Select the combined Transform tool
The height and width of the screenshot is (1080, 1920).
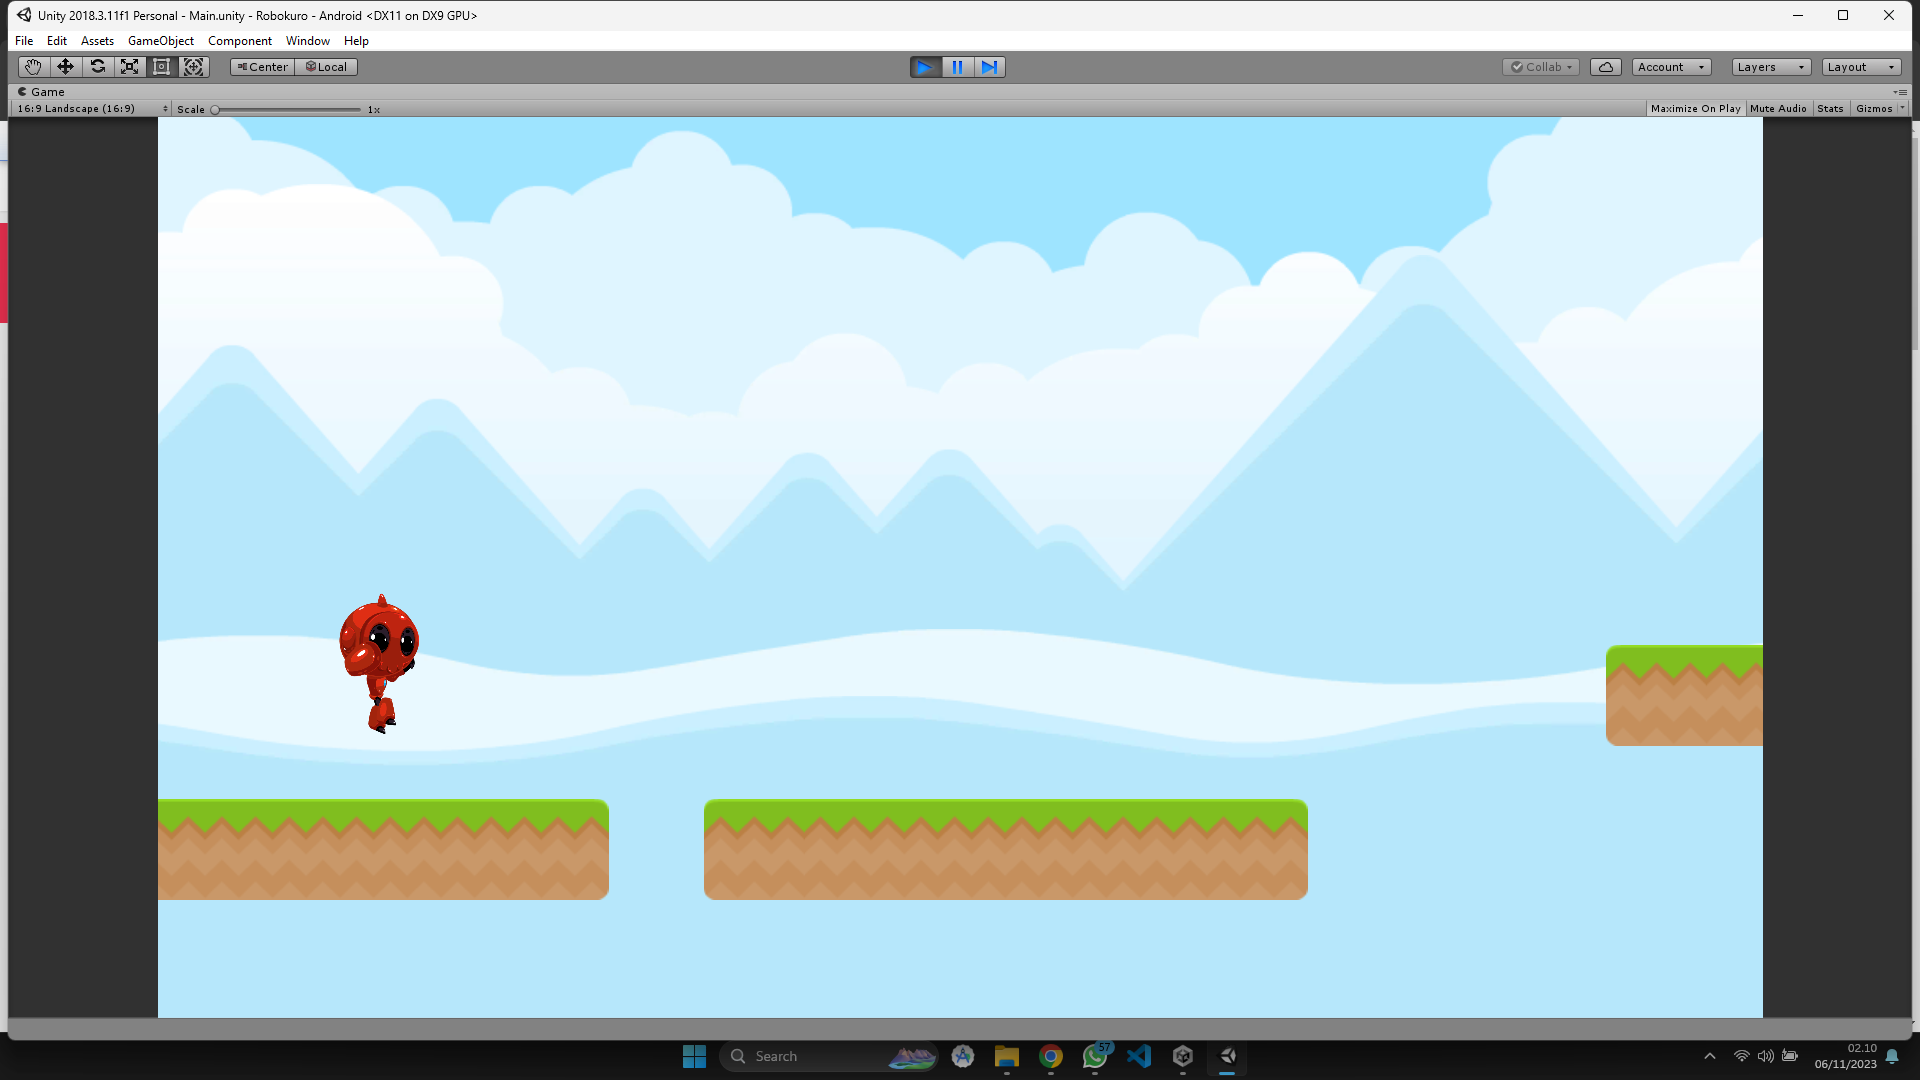click(x=194, y=67)
